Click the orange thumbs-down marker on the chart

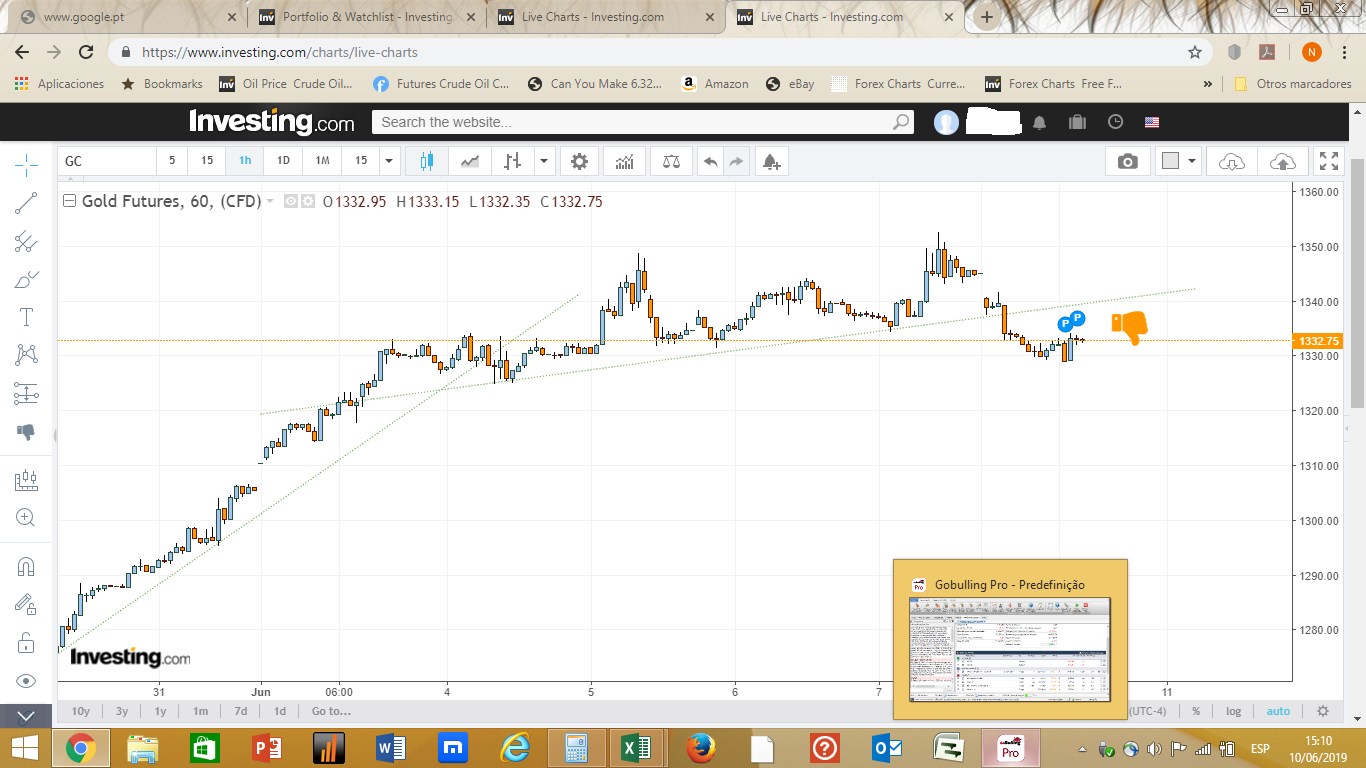tap(1129, 327)
